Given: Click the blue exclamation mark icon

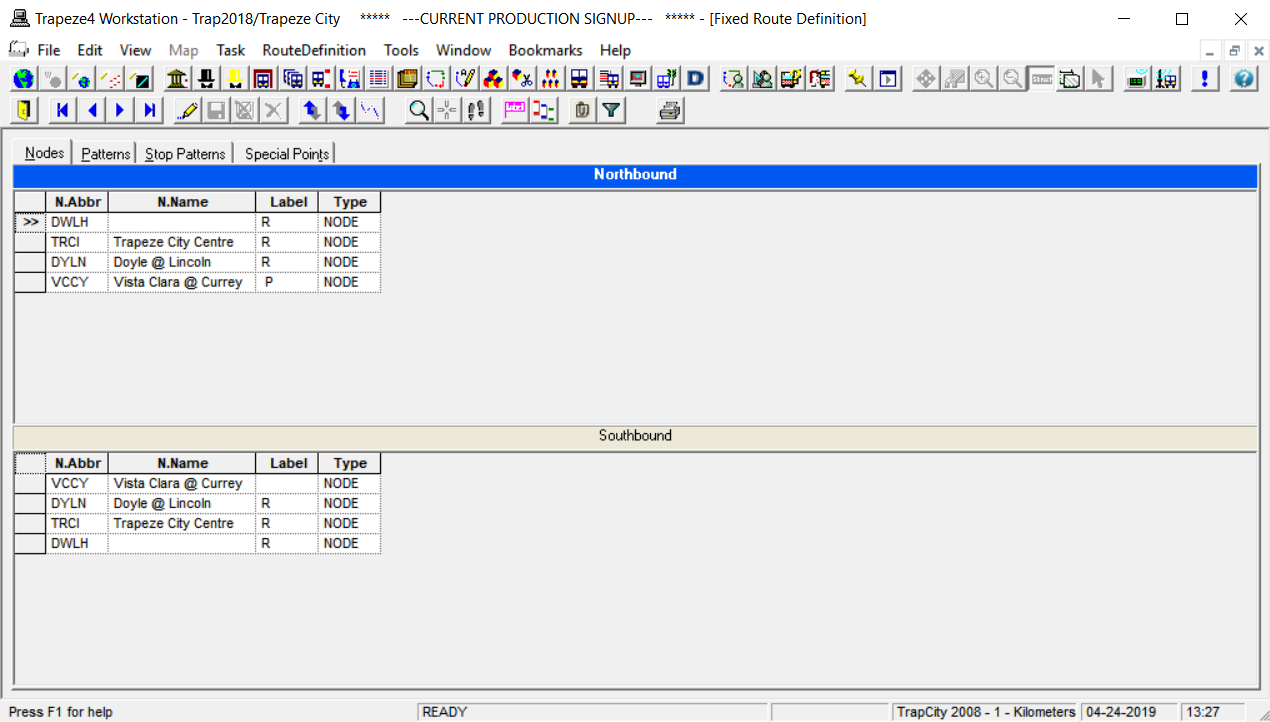Looking at the screenshot, I should [x=1204, y=78].
